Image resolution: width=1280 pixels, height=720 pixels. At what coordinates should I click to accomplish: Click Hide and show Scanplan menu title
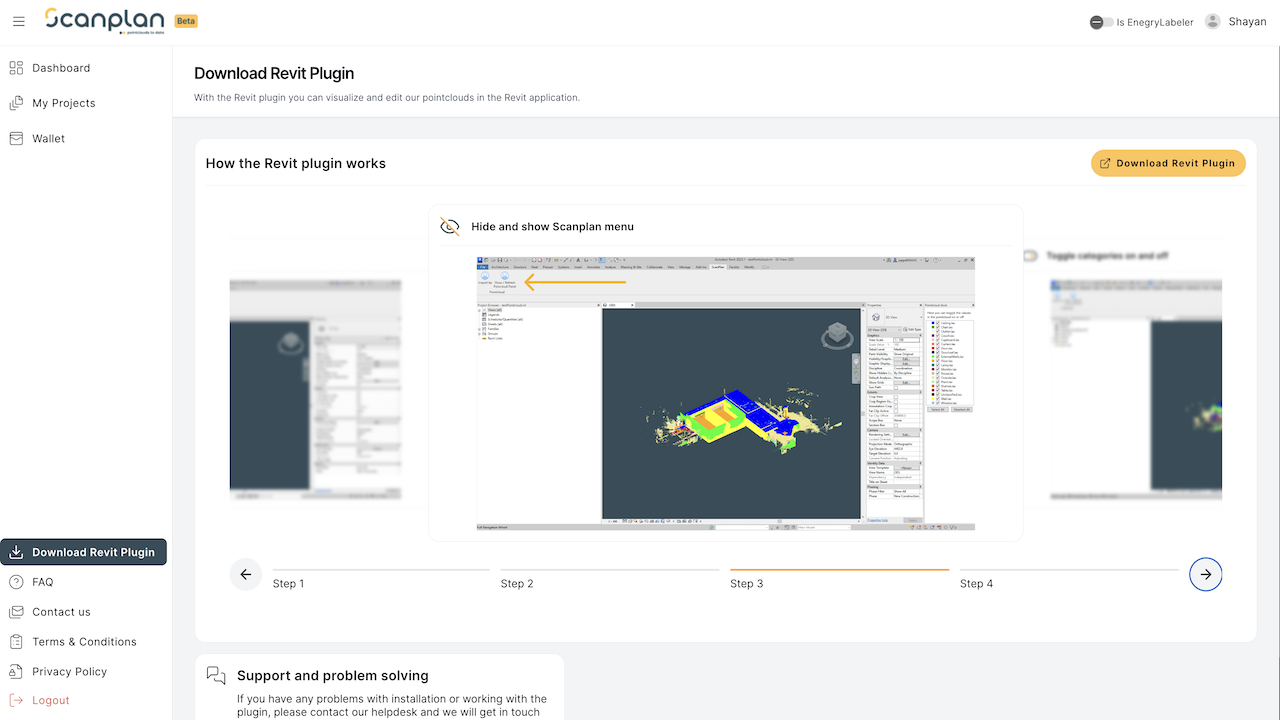click(x=553, y=227)
